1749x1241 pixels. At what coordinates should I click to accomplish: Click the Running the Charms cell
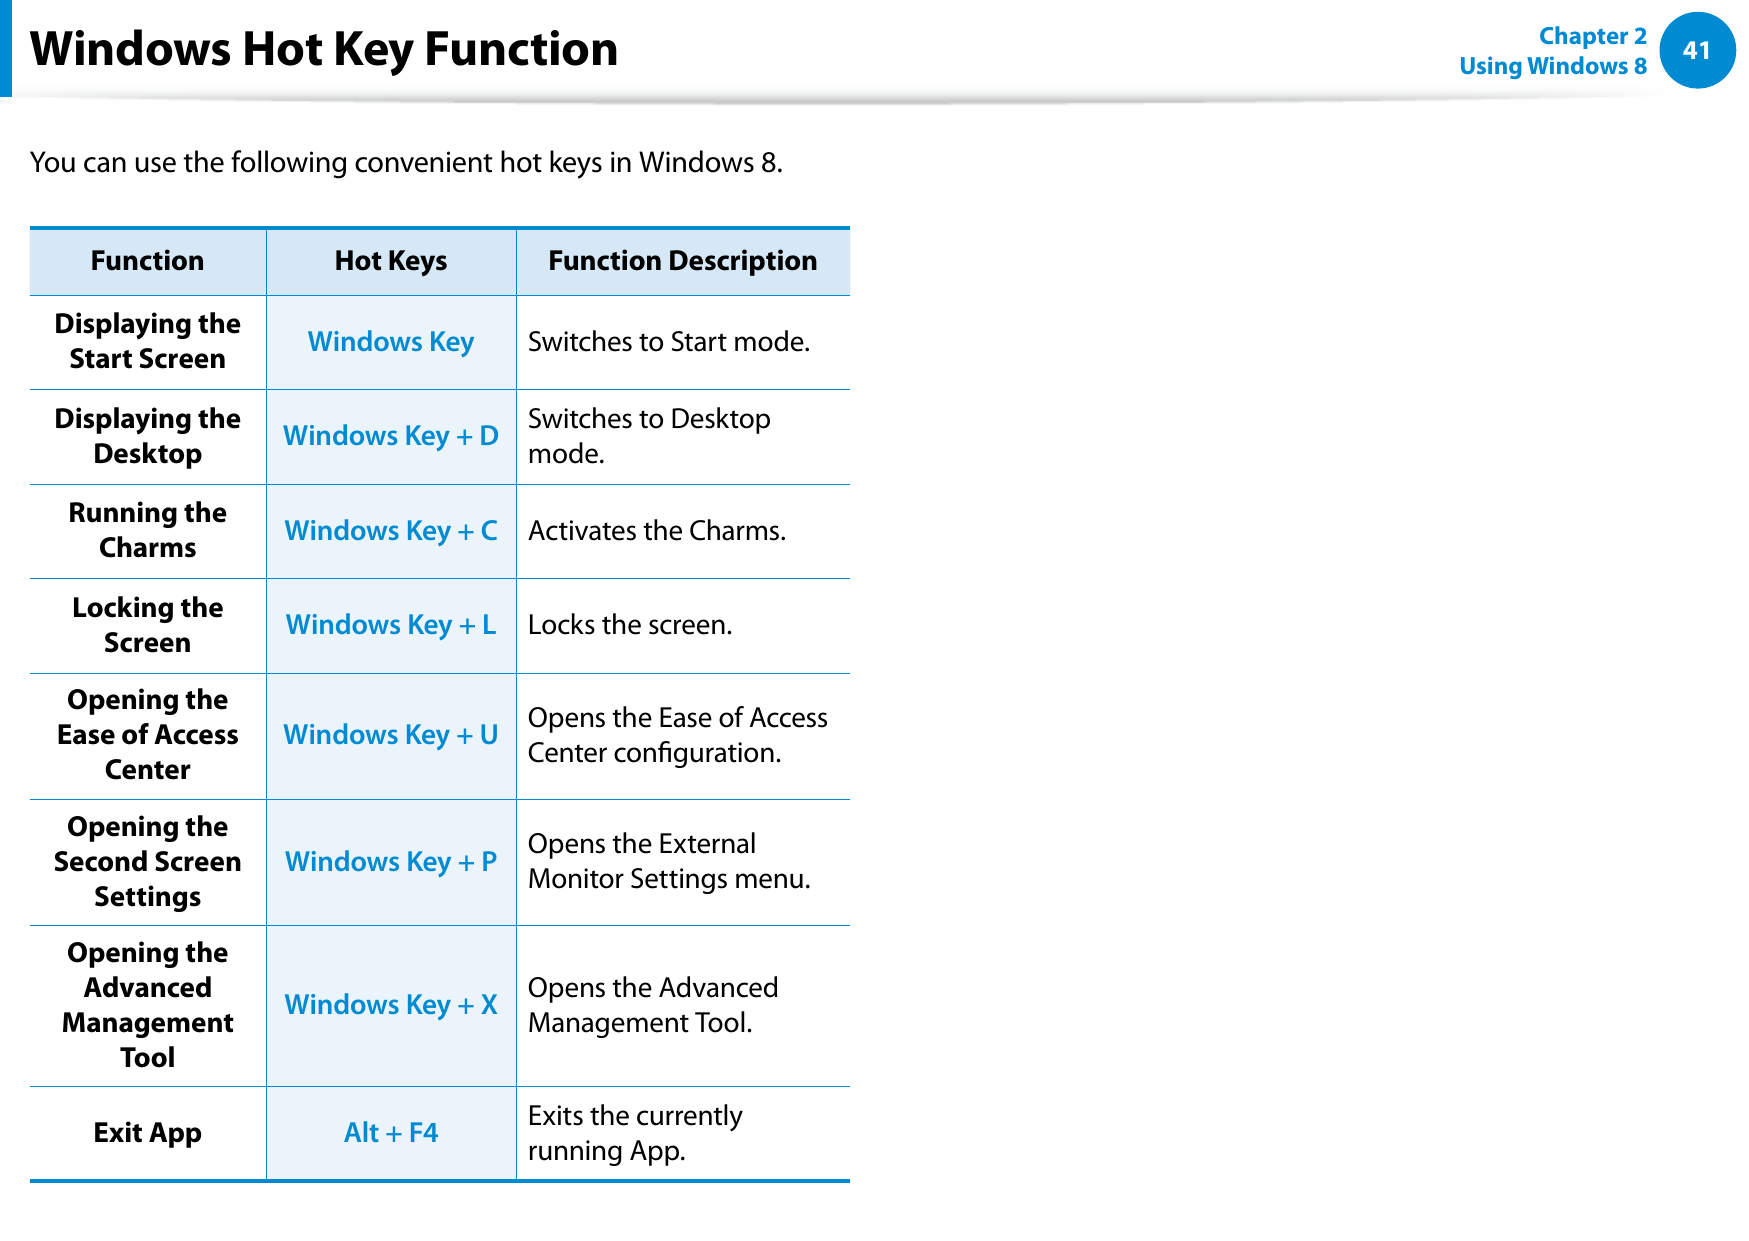point(147,531)
